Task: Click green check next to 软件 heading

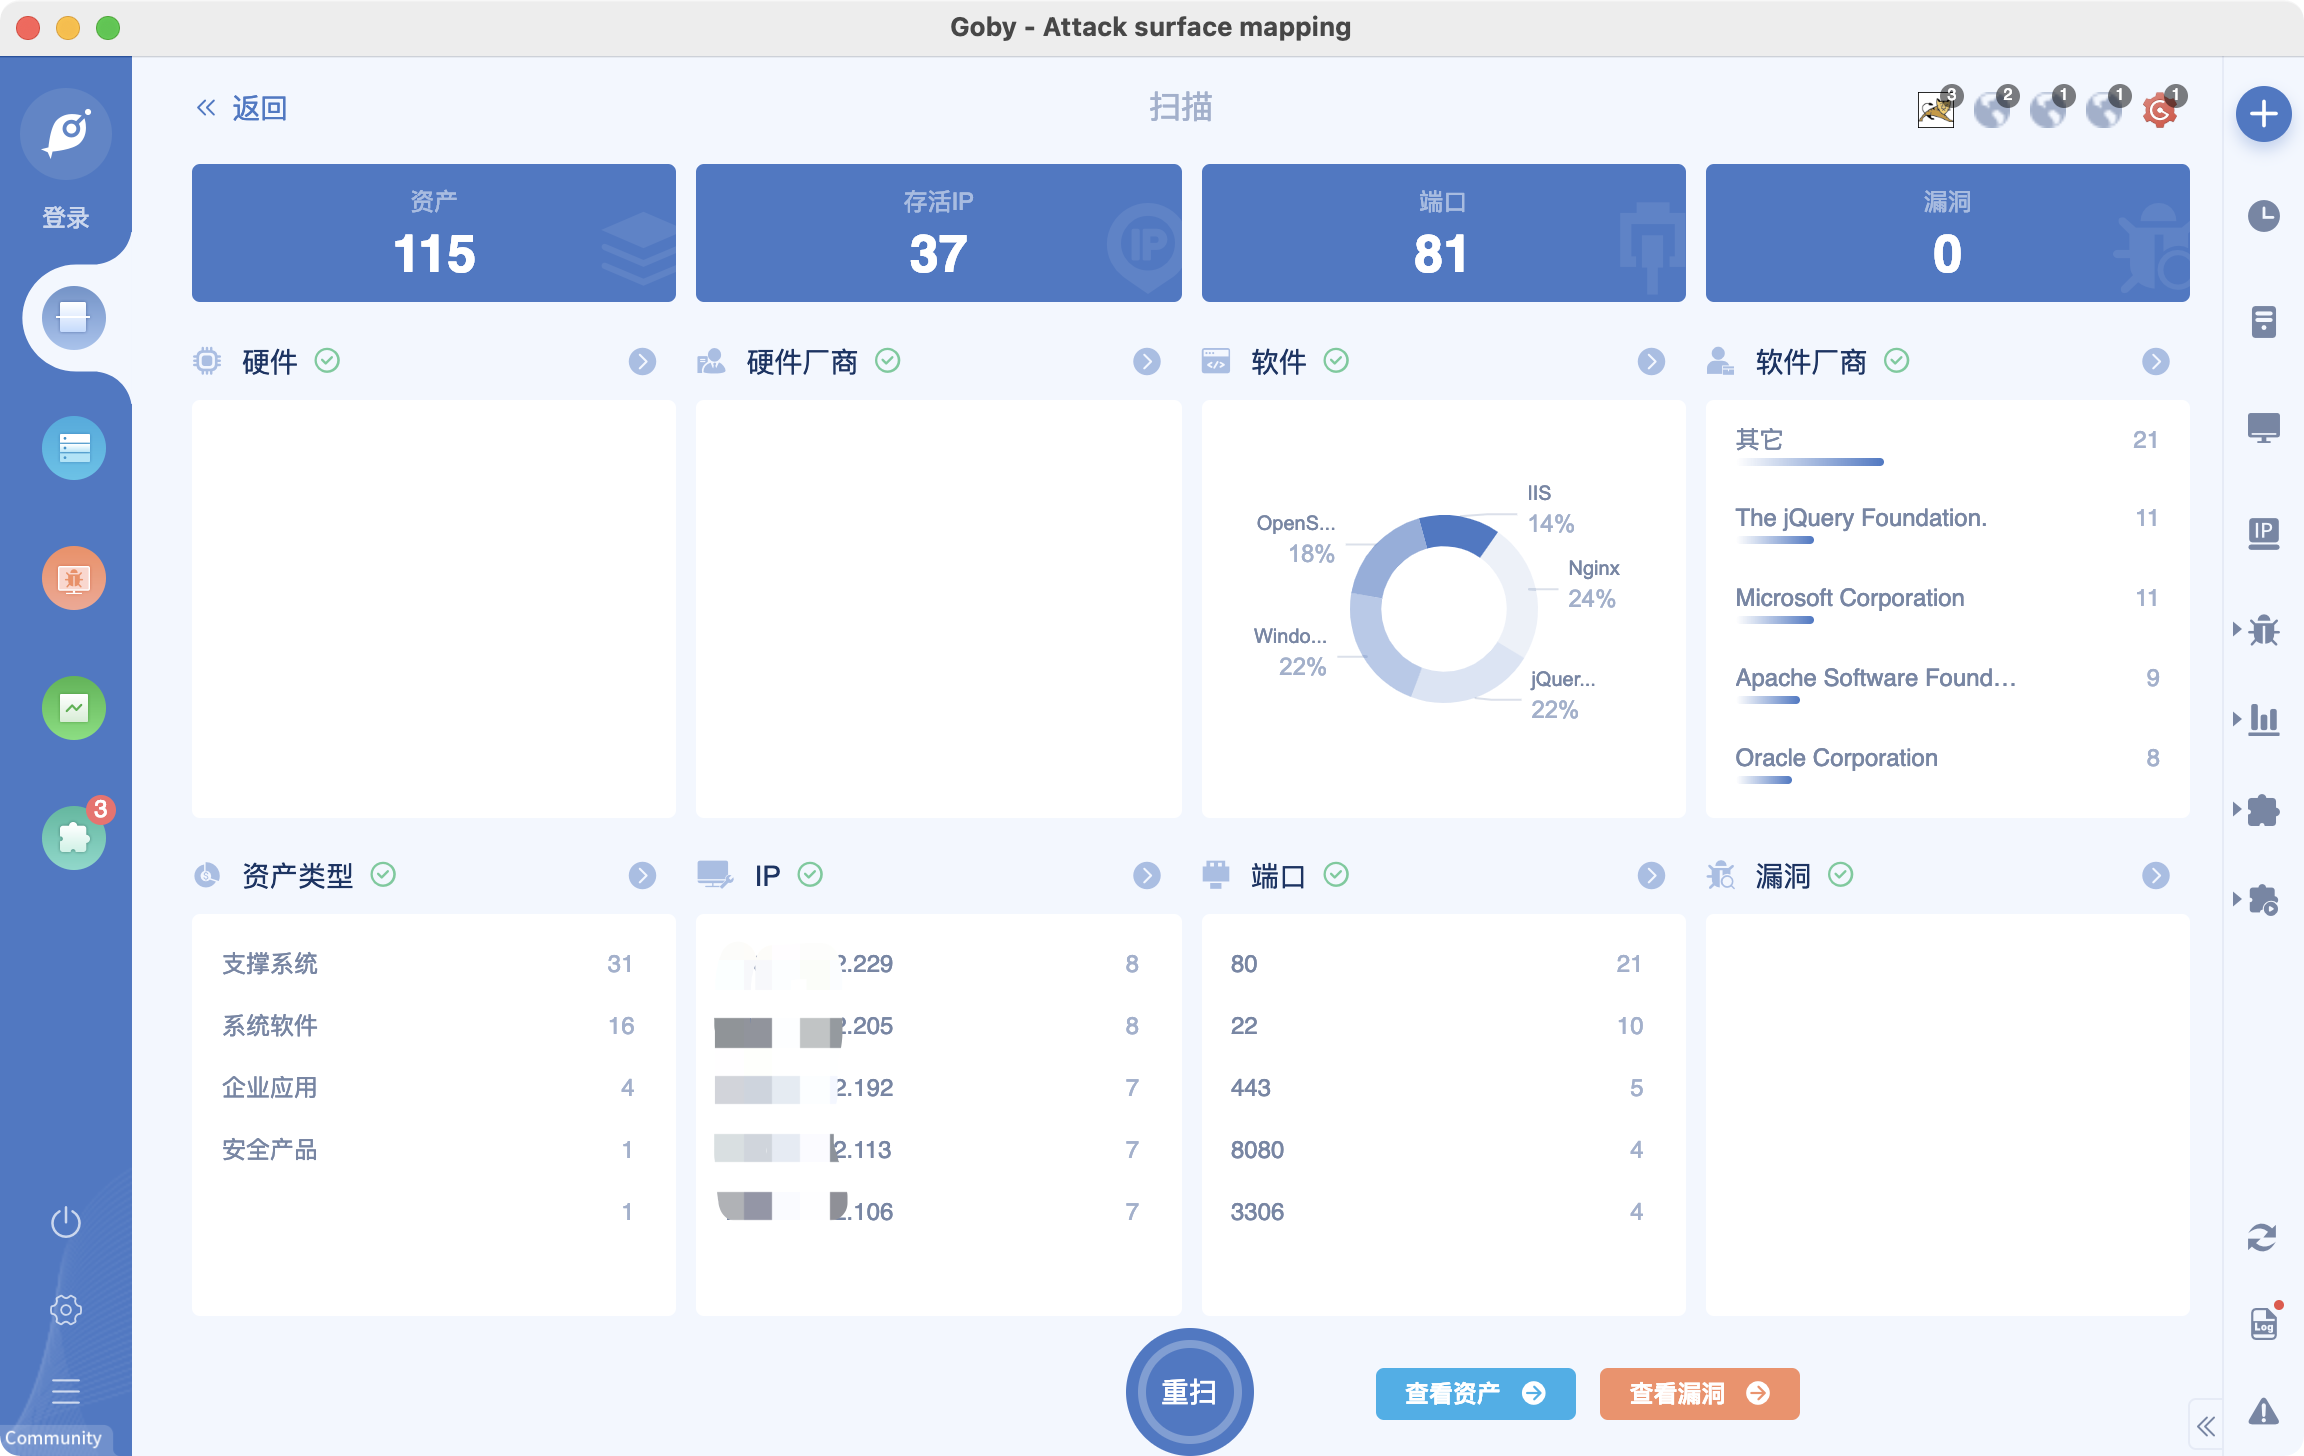Action: pos(1336,360)
